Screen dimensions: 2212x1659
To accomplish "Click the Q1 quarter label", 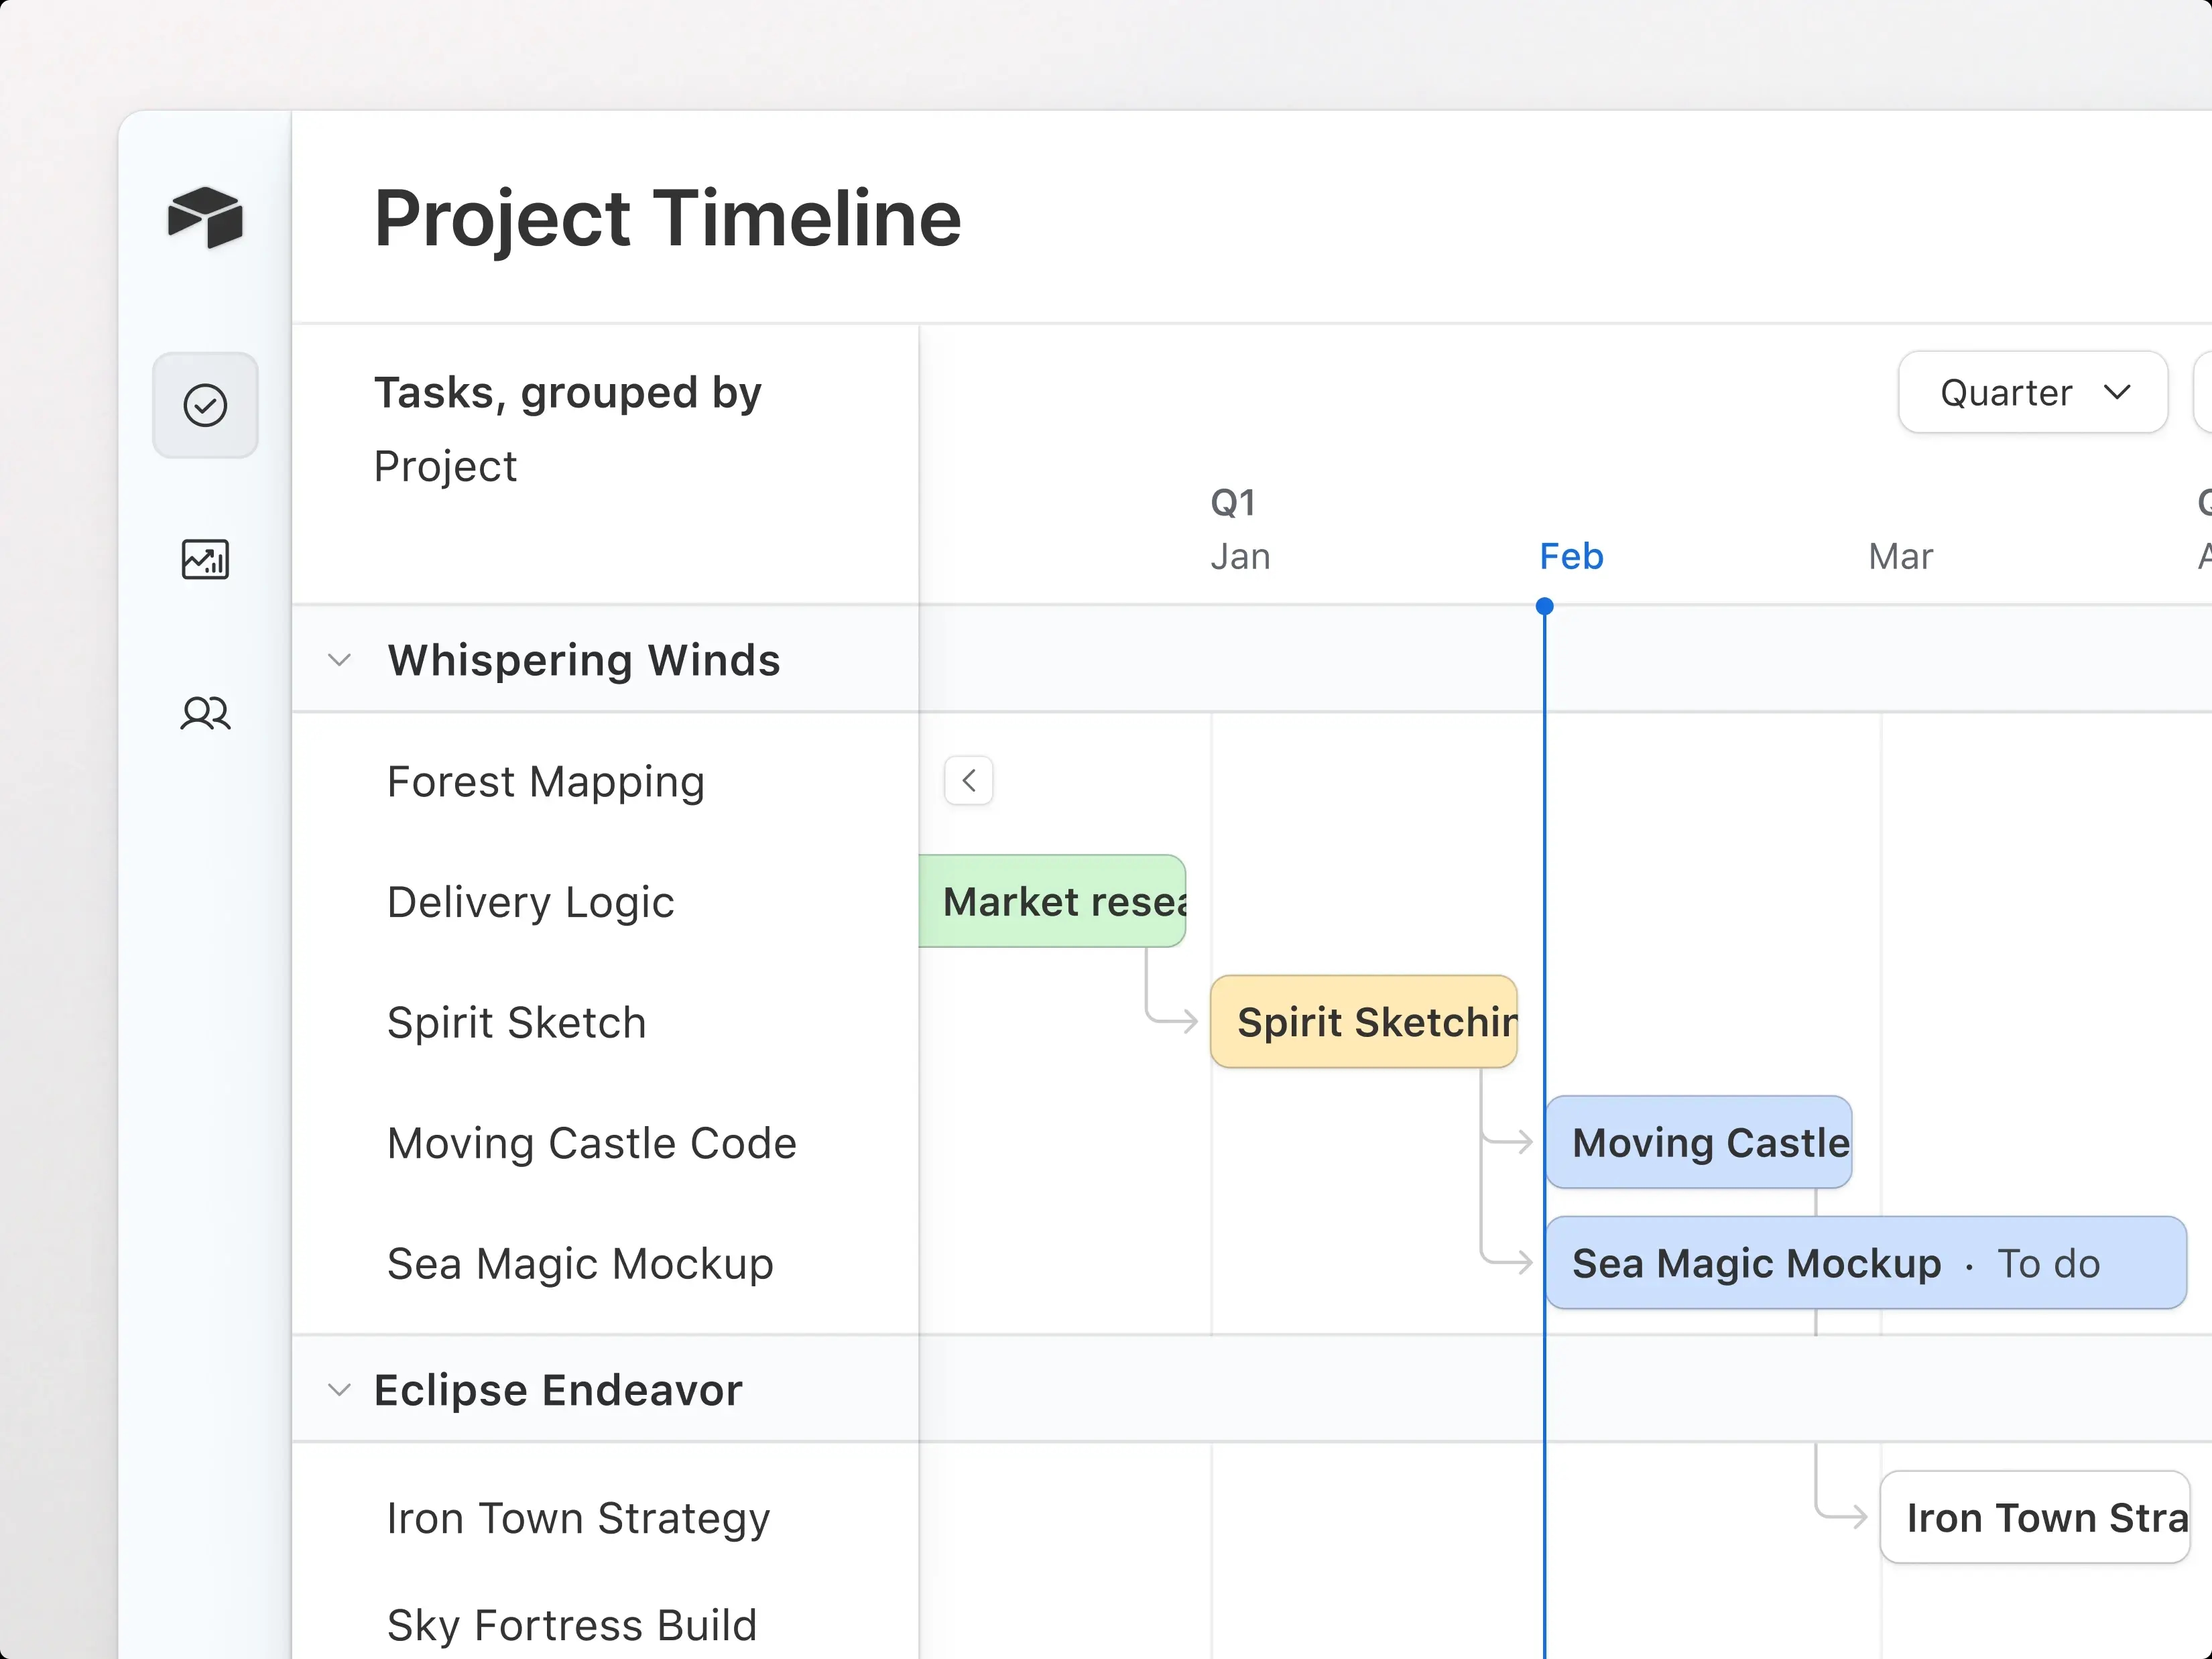I will tap(1233, 502).
